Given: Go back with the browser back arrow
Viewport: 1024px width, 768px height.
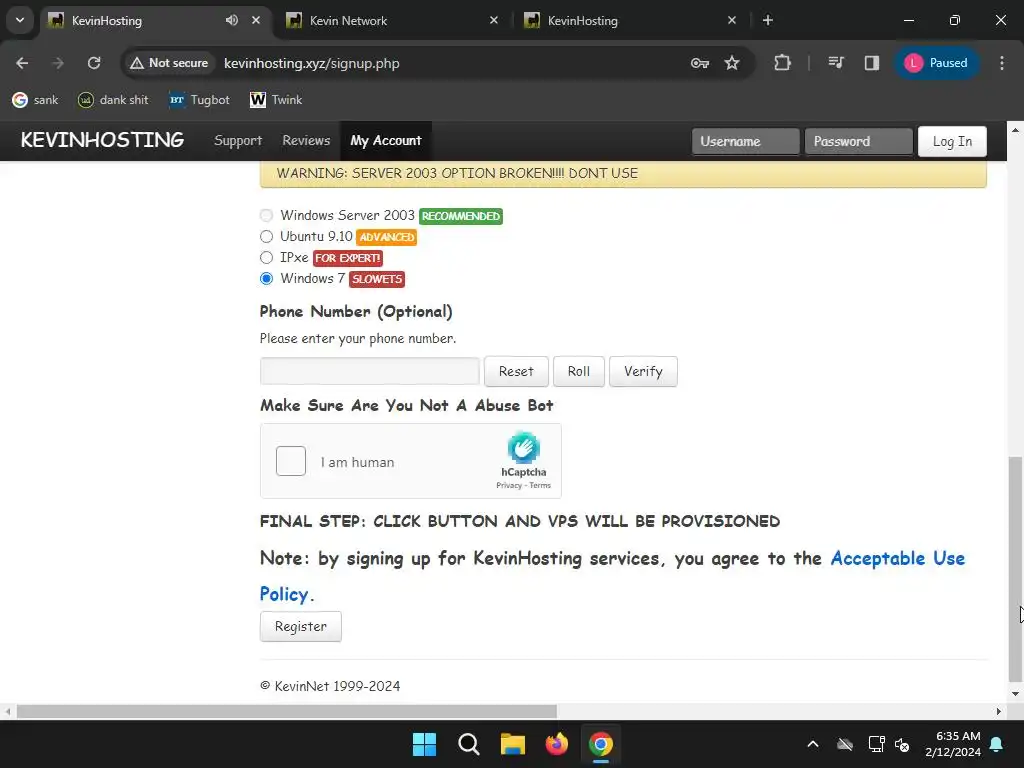Looking at the screenshot, I should coord(22,63).
